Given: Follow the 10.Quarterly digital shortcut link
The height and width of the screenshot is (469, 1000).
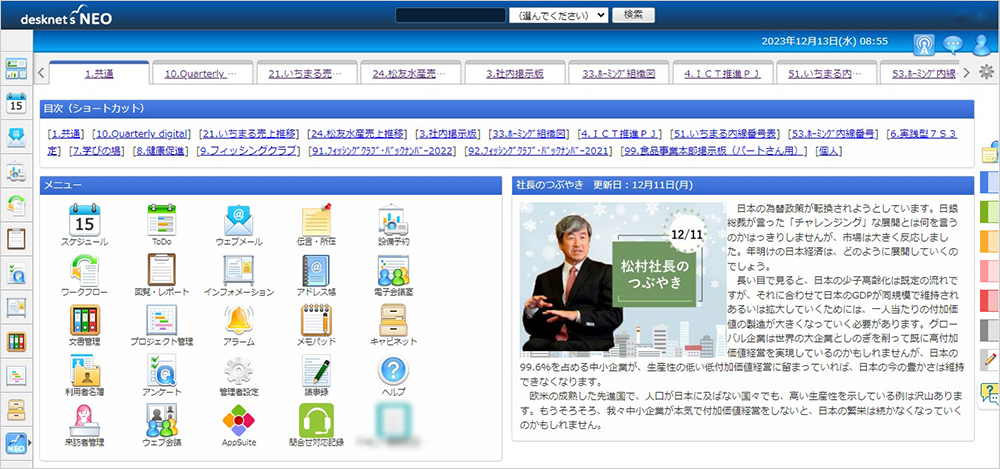Looking at the screenshot, I should coord(142,133).
